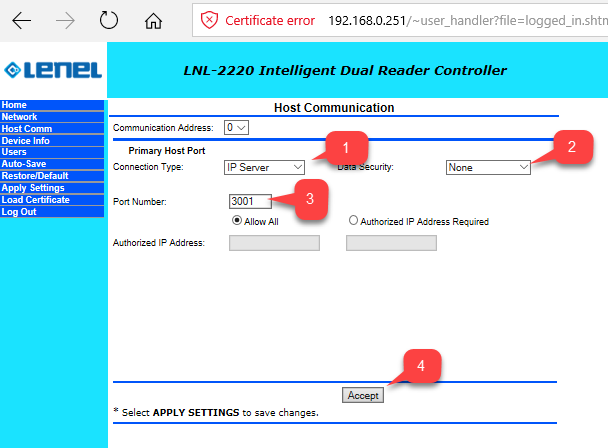Open the Home menu item
608x448 pixels.
[x=52, y=105]
